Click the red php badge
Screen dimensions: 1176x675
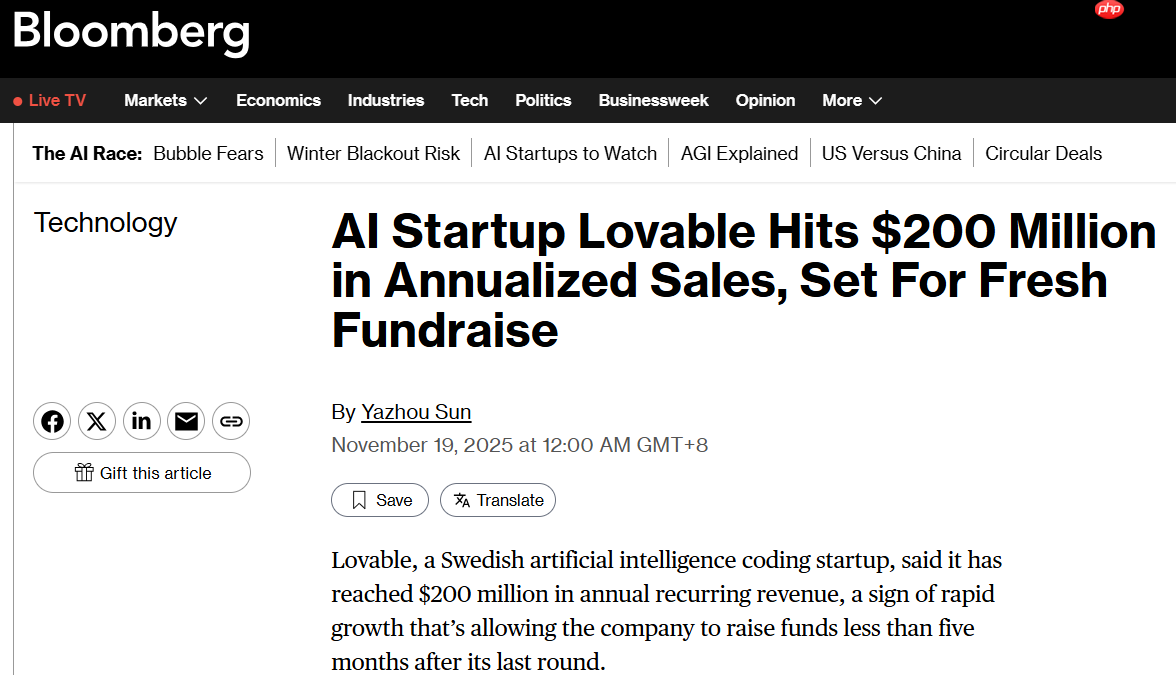(x=1109, y=9)
